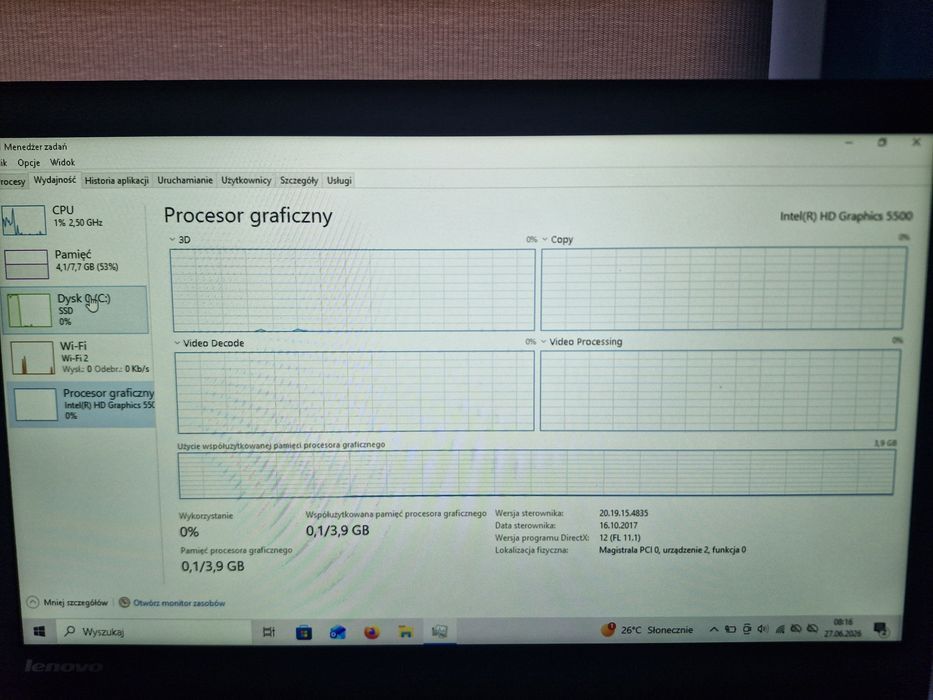
Task: Click the driver date 16.10.2017 value
Action: (x=618, y=526)
